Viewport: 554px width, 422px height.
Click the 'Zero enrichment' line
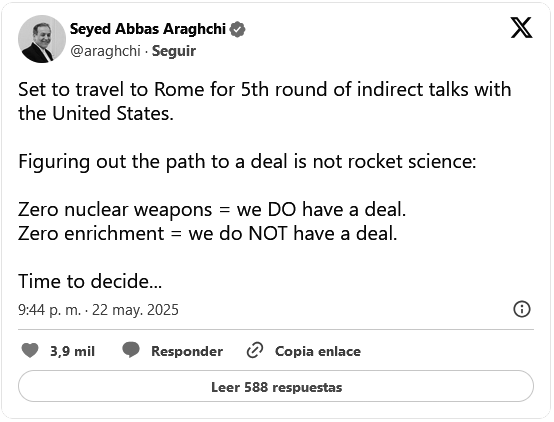208,234
